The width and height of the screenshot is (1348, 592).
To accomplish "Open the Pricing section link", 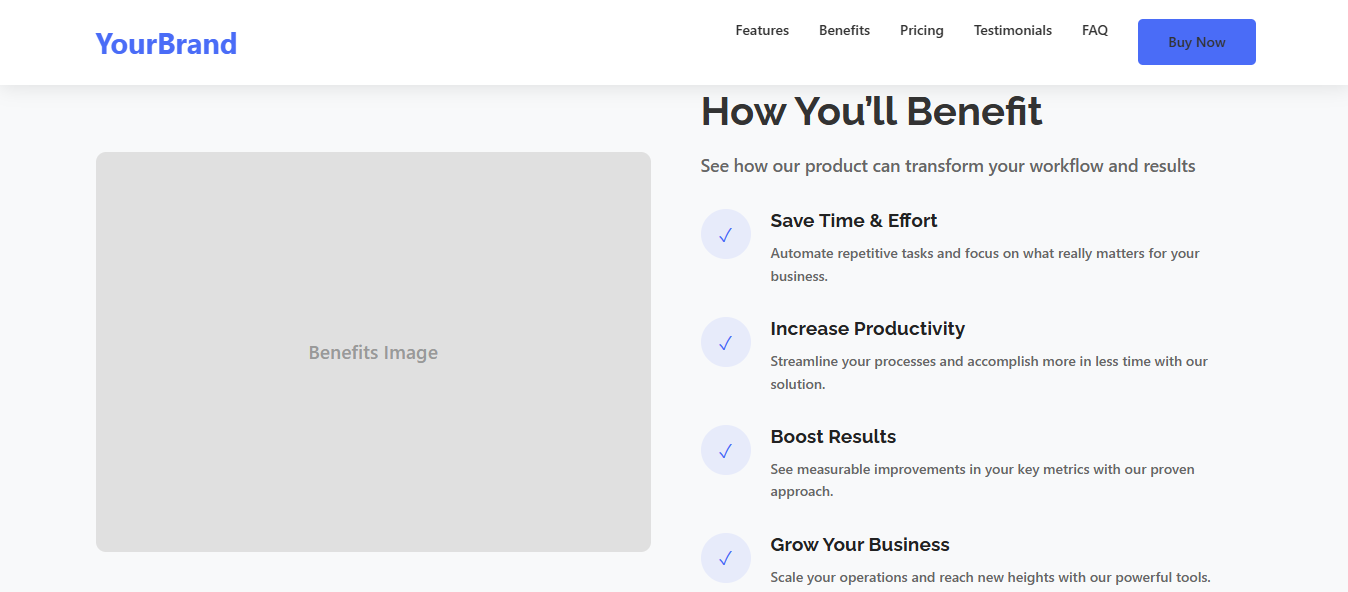I will (921, 30).
